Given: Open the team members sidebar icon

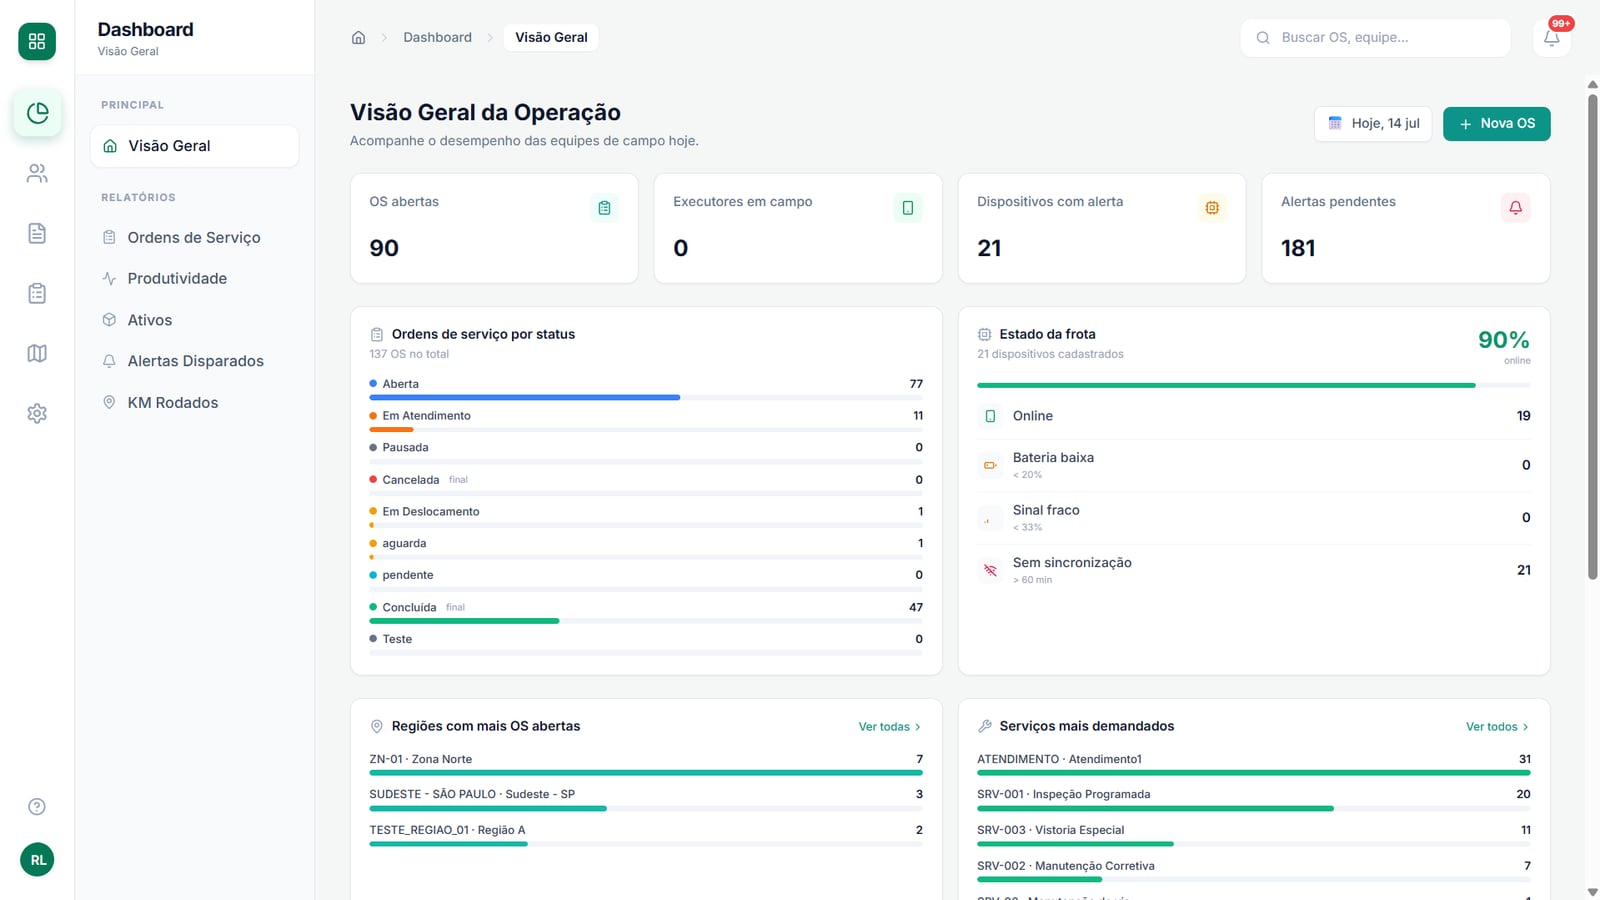Looking at the screenshot, I should [x=37, y=174].
